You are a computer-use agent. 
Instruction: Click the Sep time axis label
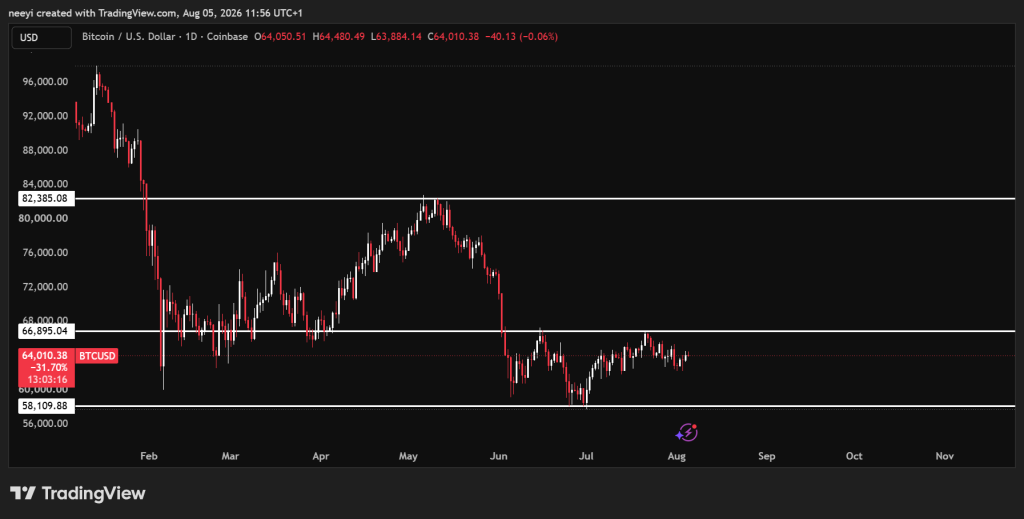(x=767, y=456)
